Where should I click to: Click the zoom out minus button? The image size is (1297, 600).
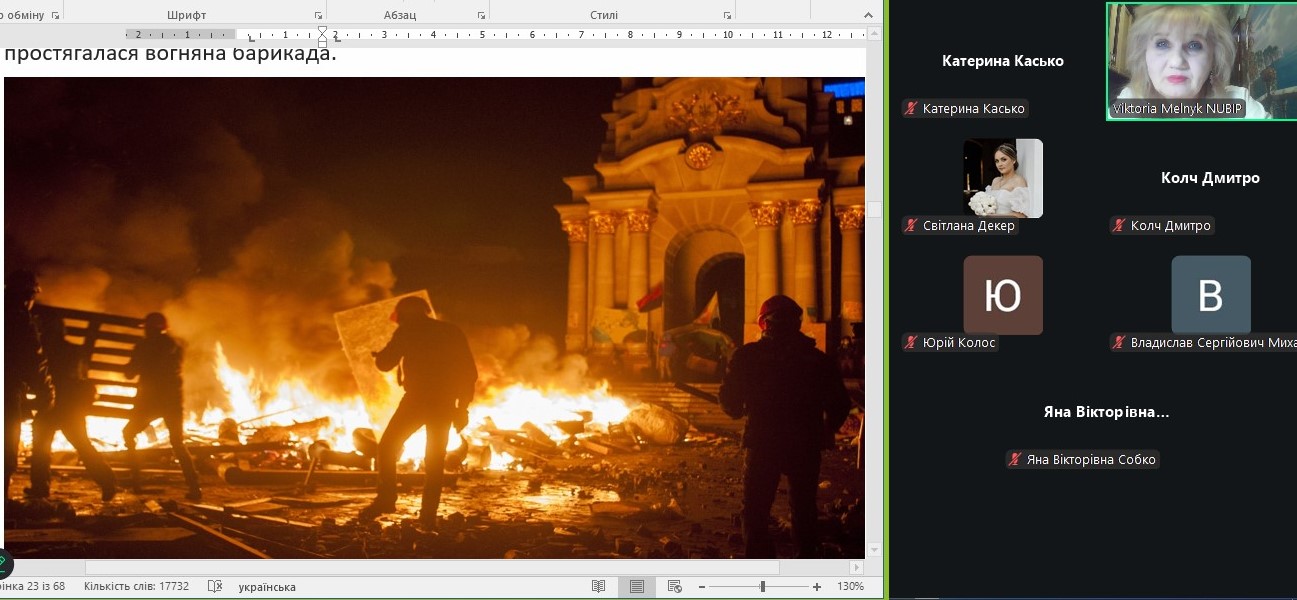(702, 587)
